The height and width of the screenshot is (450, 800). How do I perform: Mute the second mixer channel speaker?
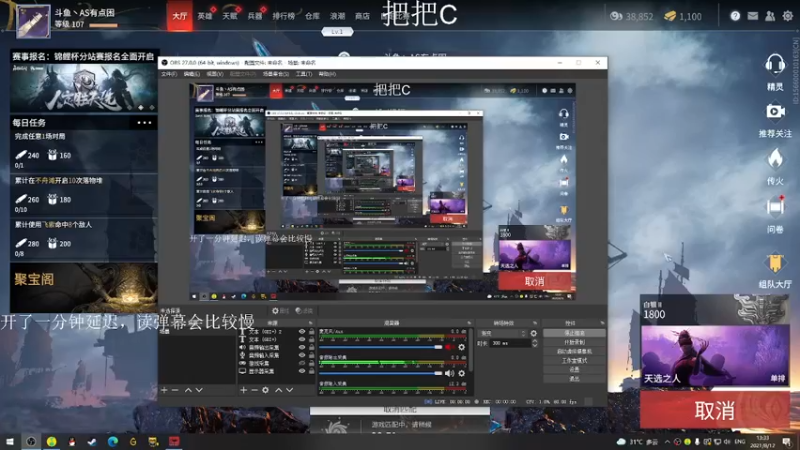pyautogui.click(x=449, y=373)
